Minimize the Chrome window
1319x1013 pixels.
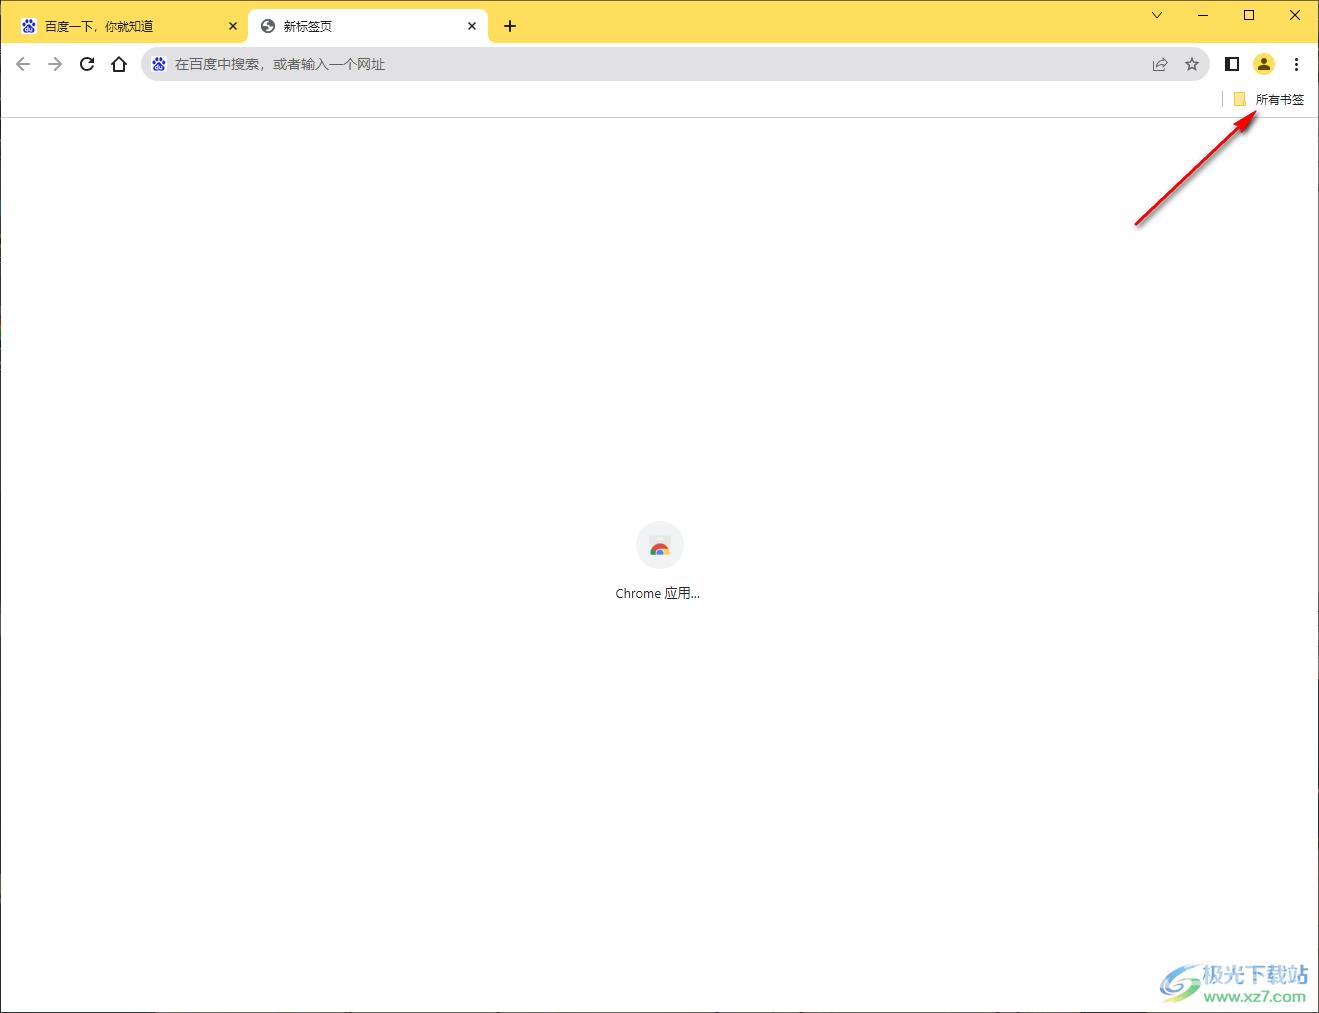coord(1203,15)
